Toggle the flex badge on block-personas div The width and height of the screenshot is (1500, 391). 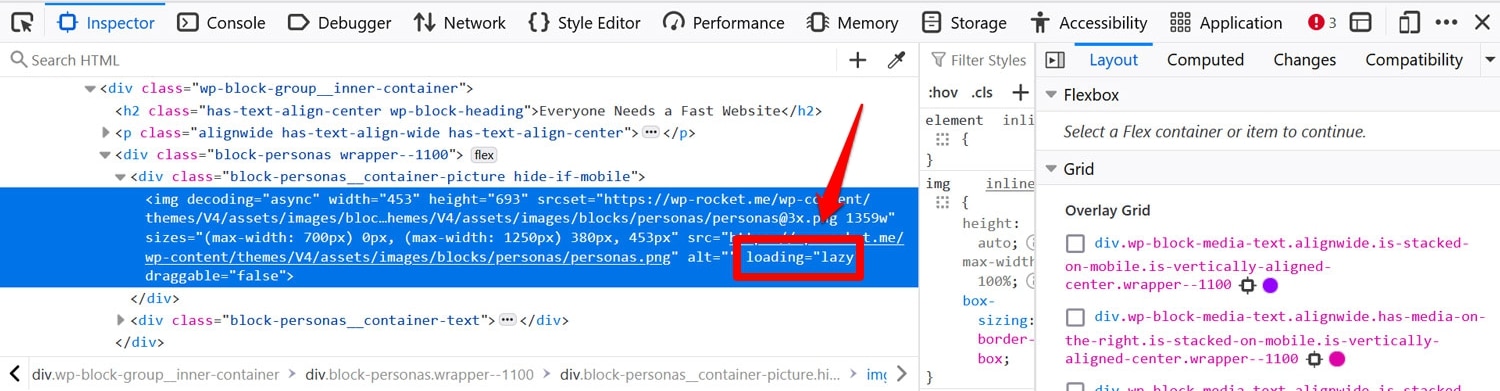[484, 155]
